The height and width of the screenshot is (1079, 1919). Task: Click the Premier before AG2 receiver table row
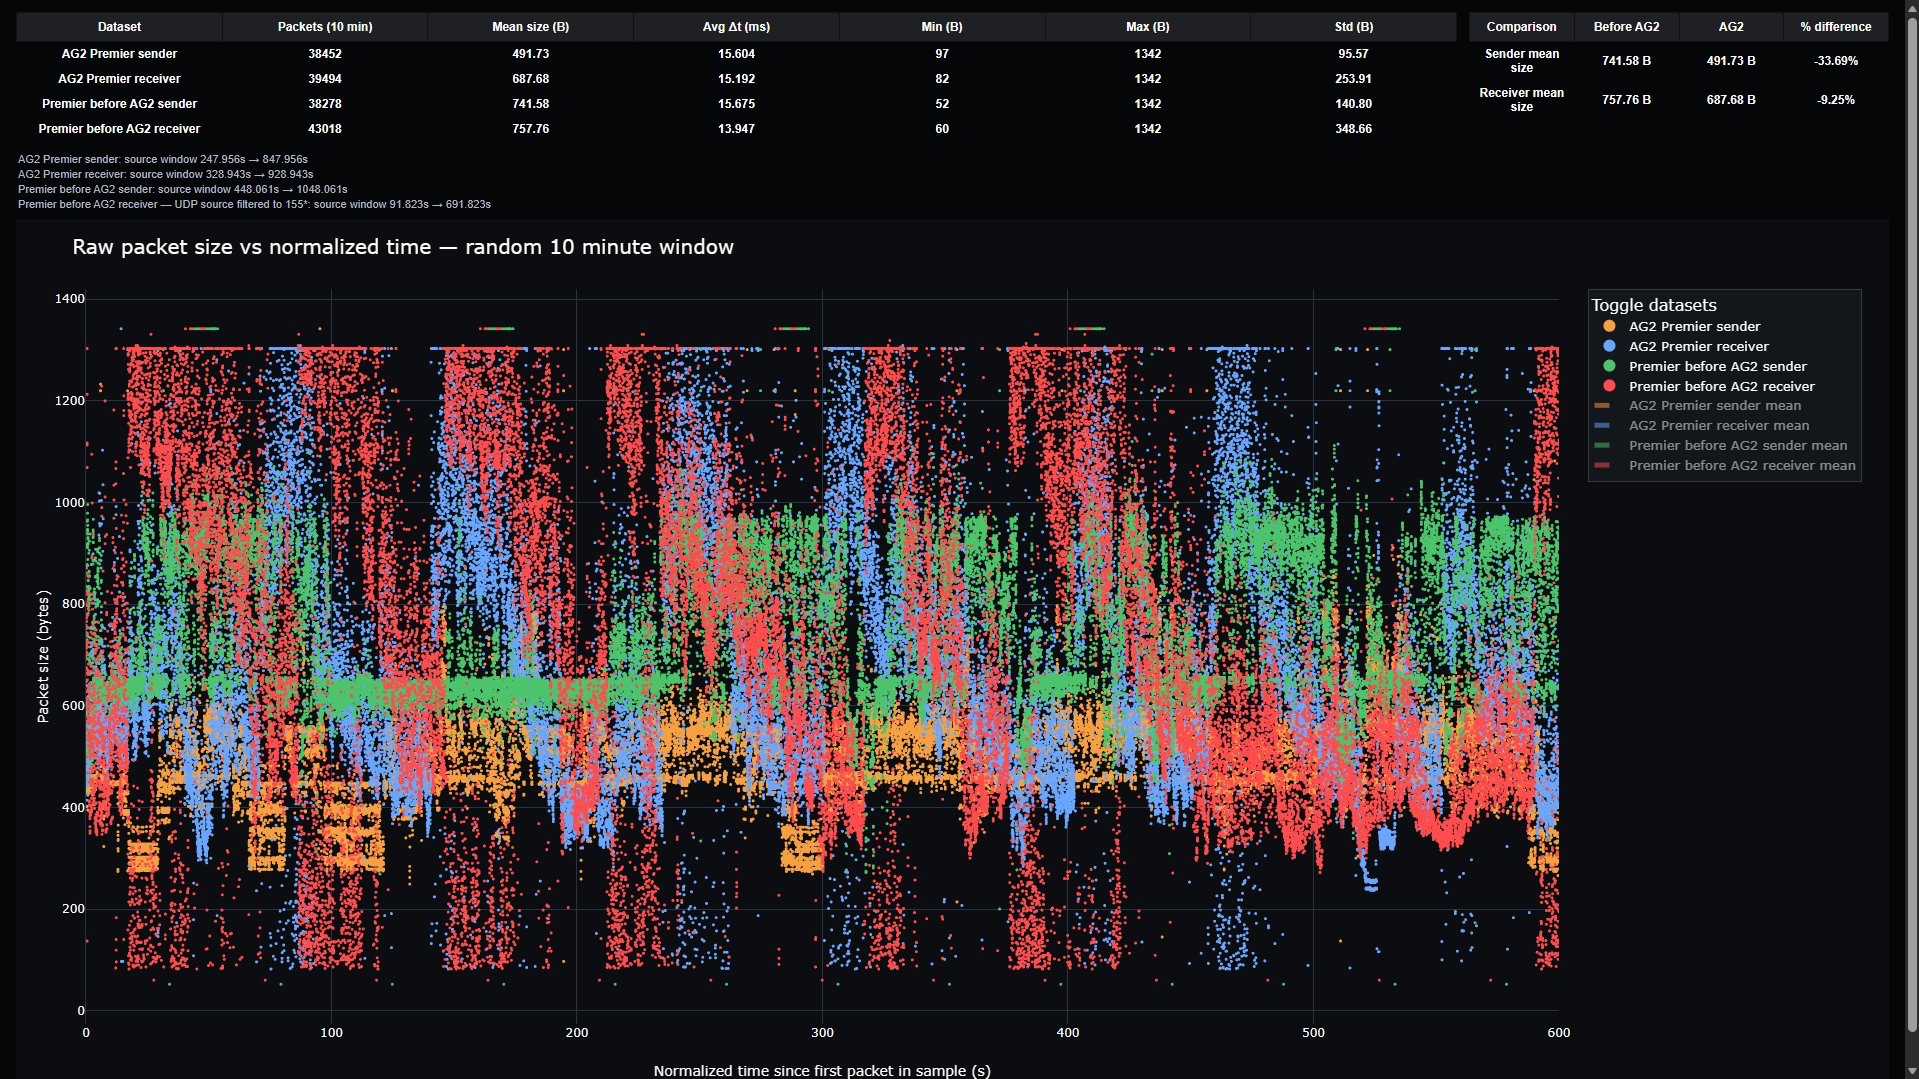point(119,129)
